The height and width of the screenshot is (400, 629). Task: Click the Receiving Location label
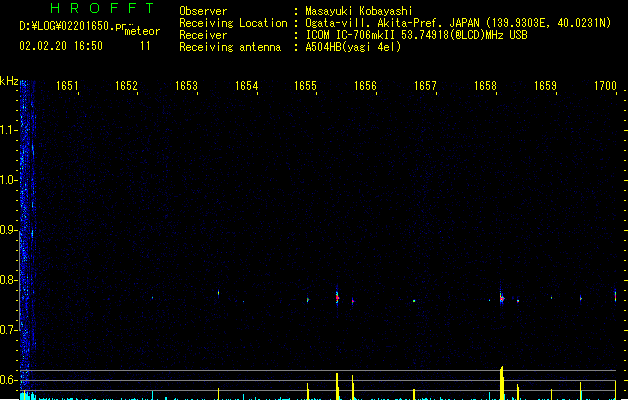click(233, 23)
